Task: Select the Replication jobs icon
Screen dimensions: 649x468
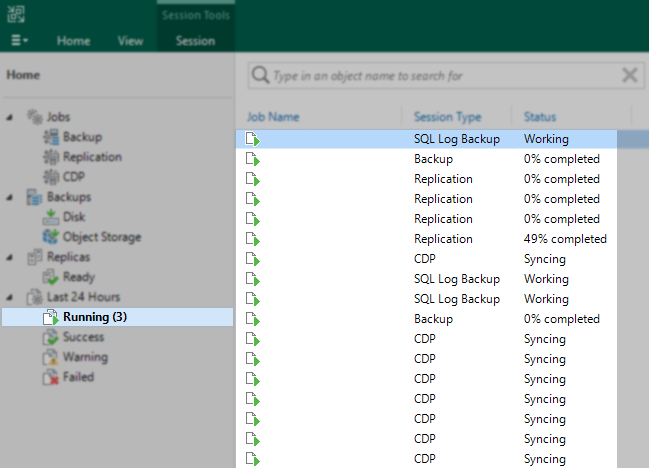Action: point(51,157)
